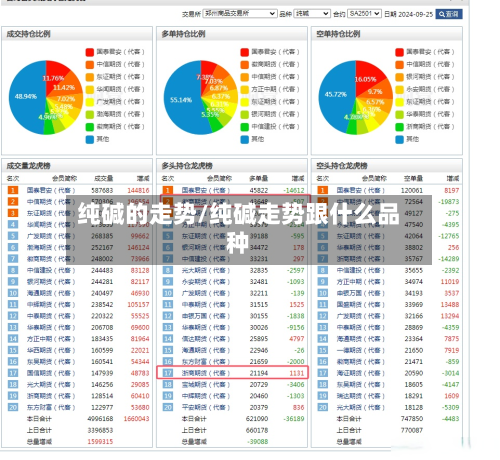Click rank 20 blue badge in 成交量龙虎榜
The width and height of the screenshot is (500, 460).
point(13,407)
